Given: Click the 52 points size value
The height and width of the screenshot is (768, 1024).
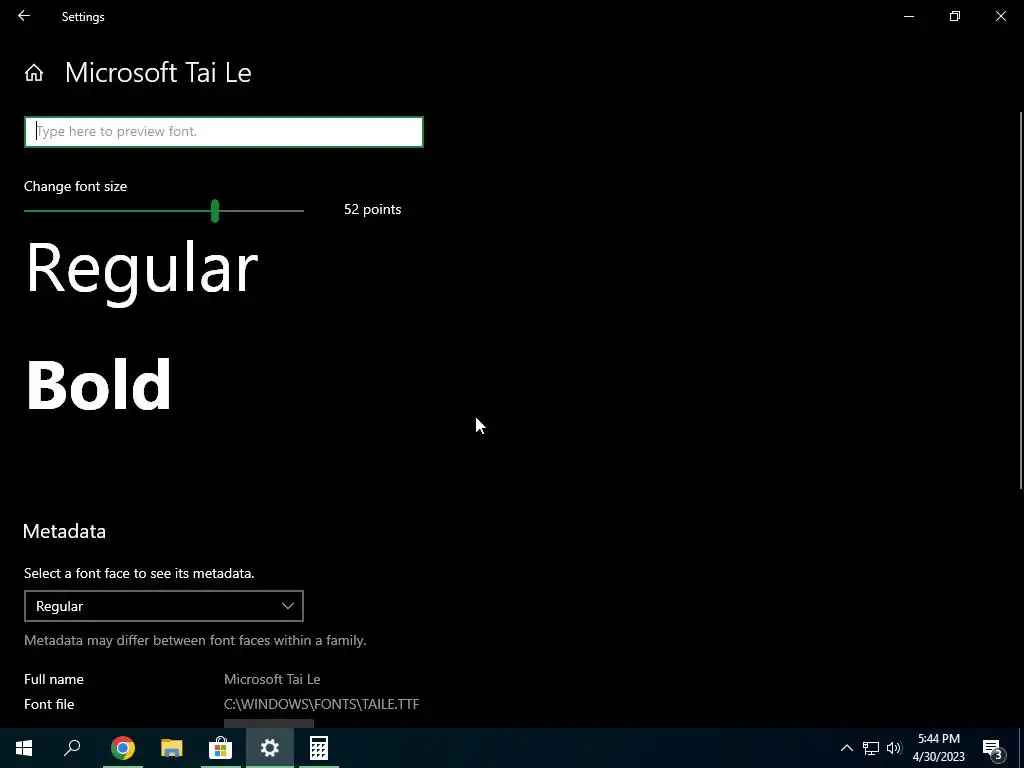Looking at the screenshot, I should (372, 210).
